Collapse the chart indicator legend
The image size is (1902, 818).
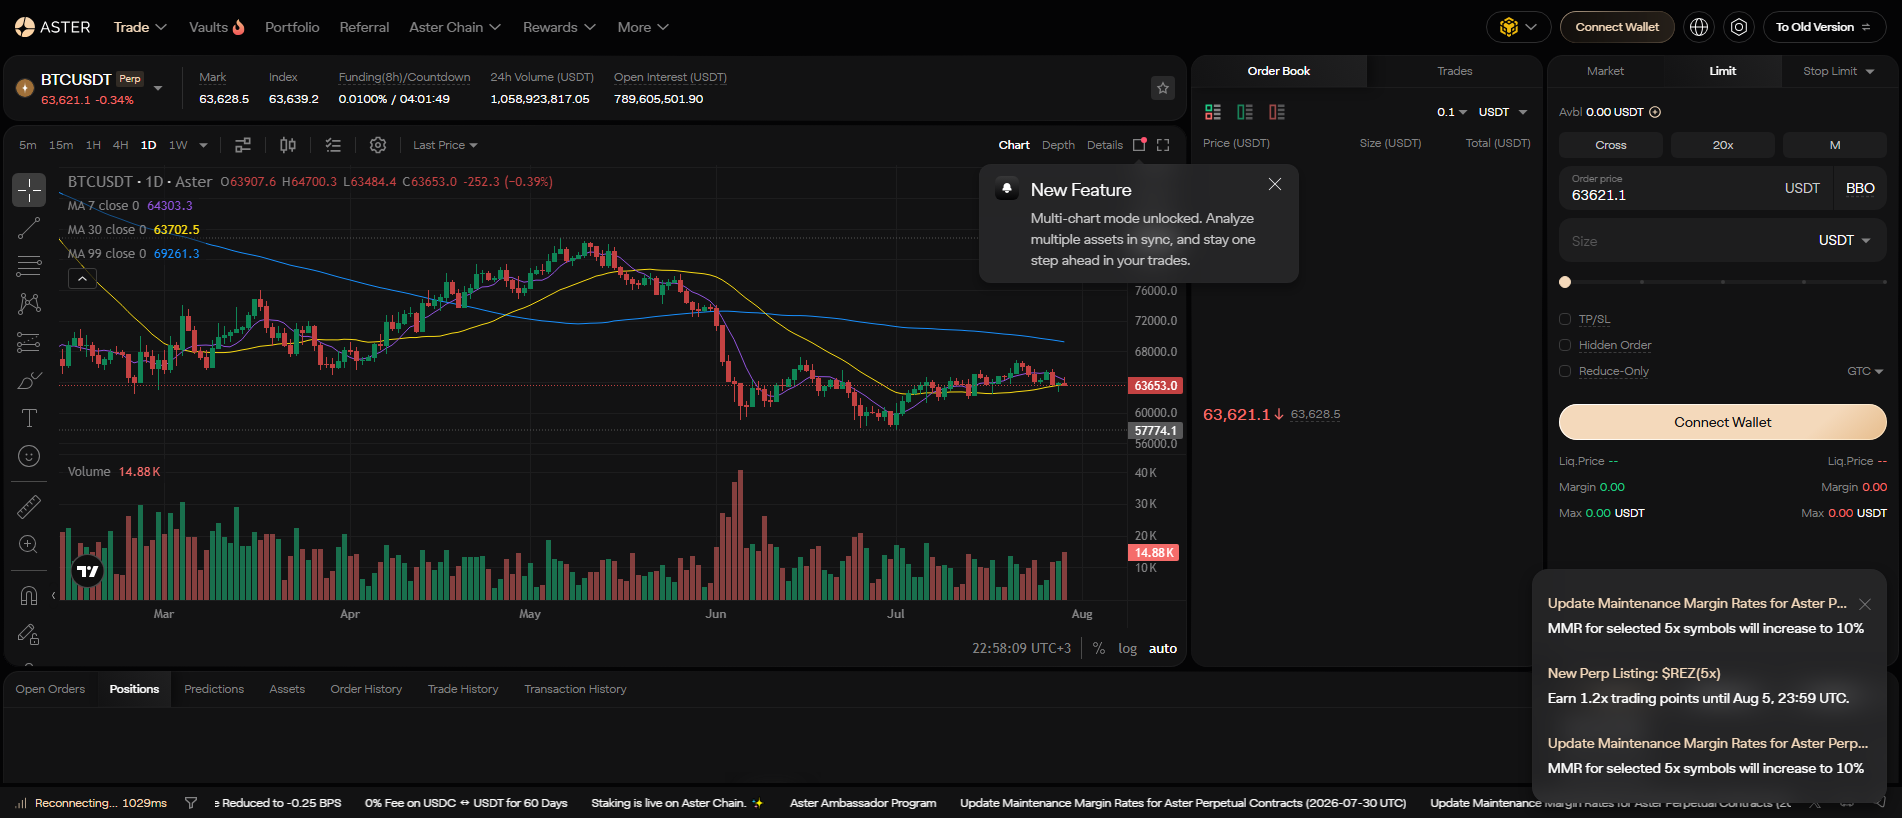pos(82,279)
